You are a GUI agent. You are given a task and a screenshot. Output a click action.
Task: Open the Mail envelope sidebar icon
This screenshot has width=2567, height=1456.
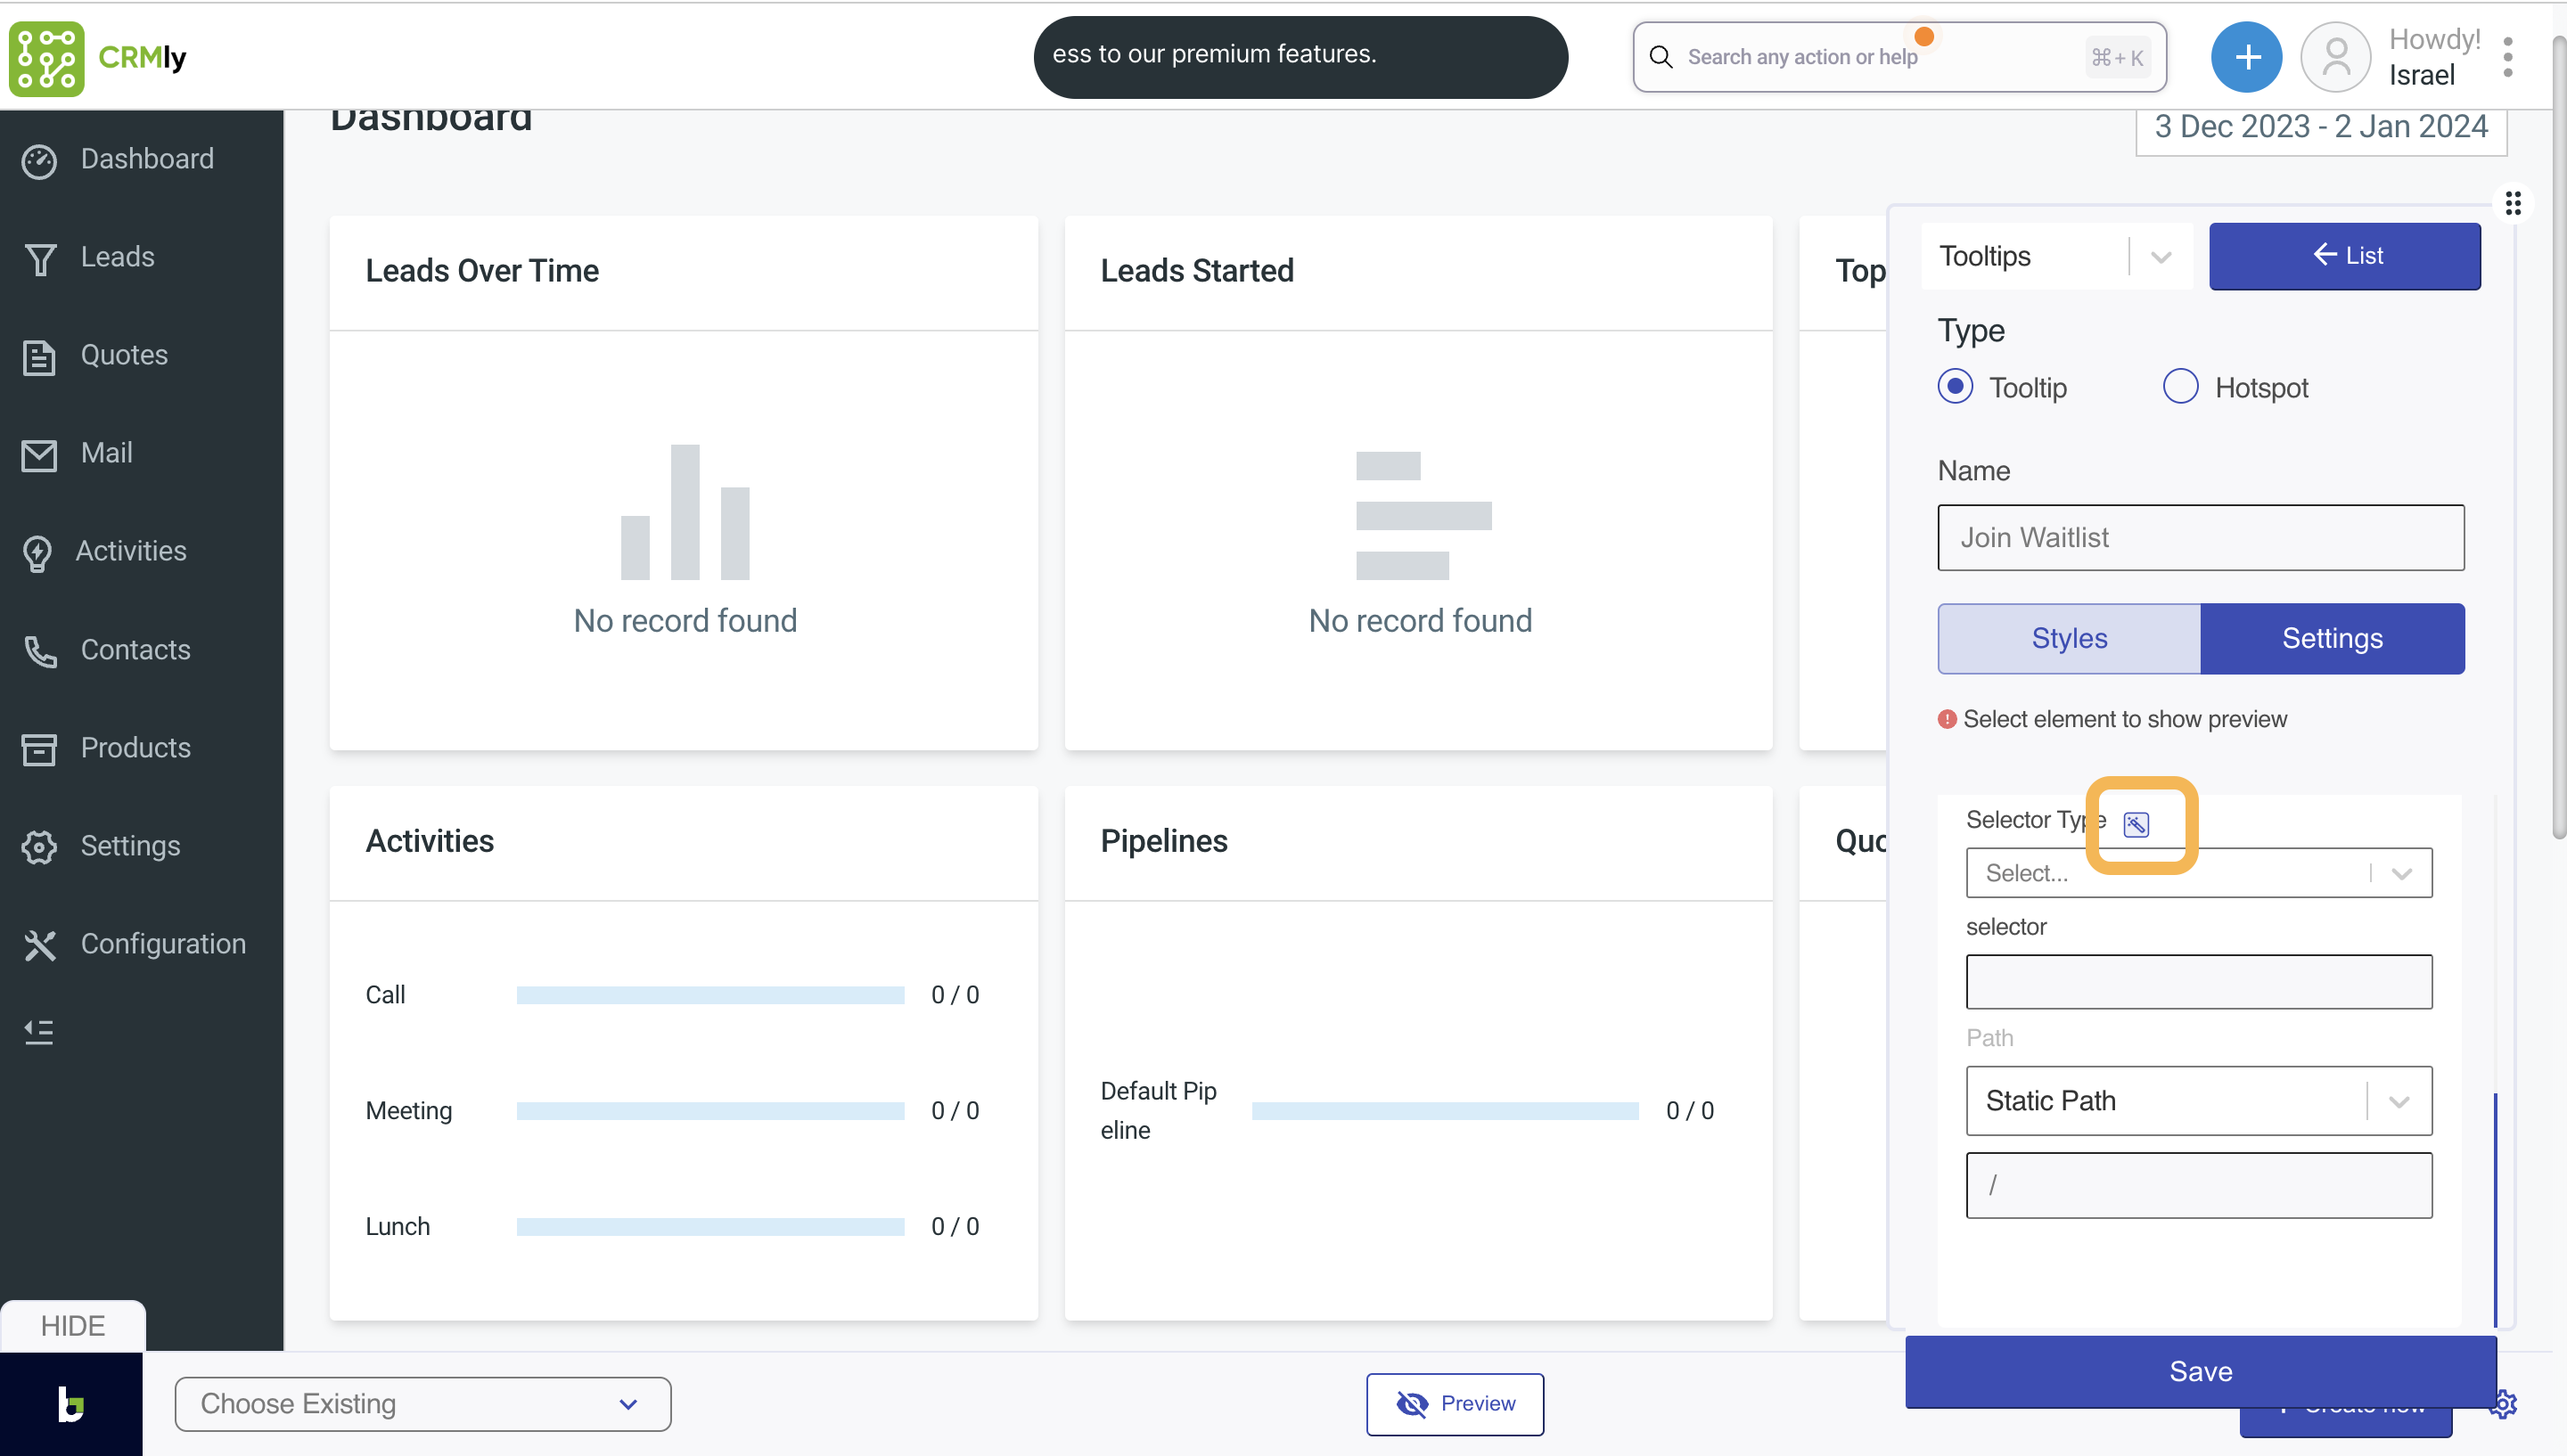[x=40, y=454]
